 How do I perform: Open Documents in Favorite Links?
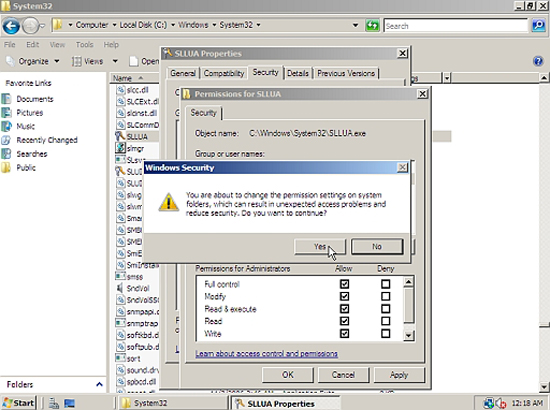pos(35,99)
